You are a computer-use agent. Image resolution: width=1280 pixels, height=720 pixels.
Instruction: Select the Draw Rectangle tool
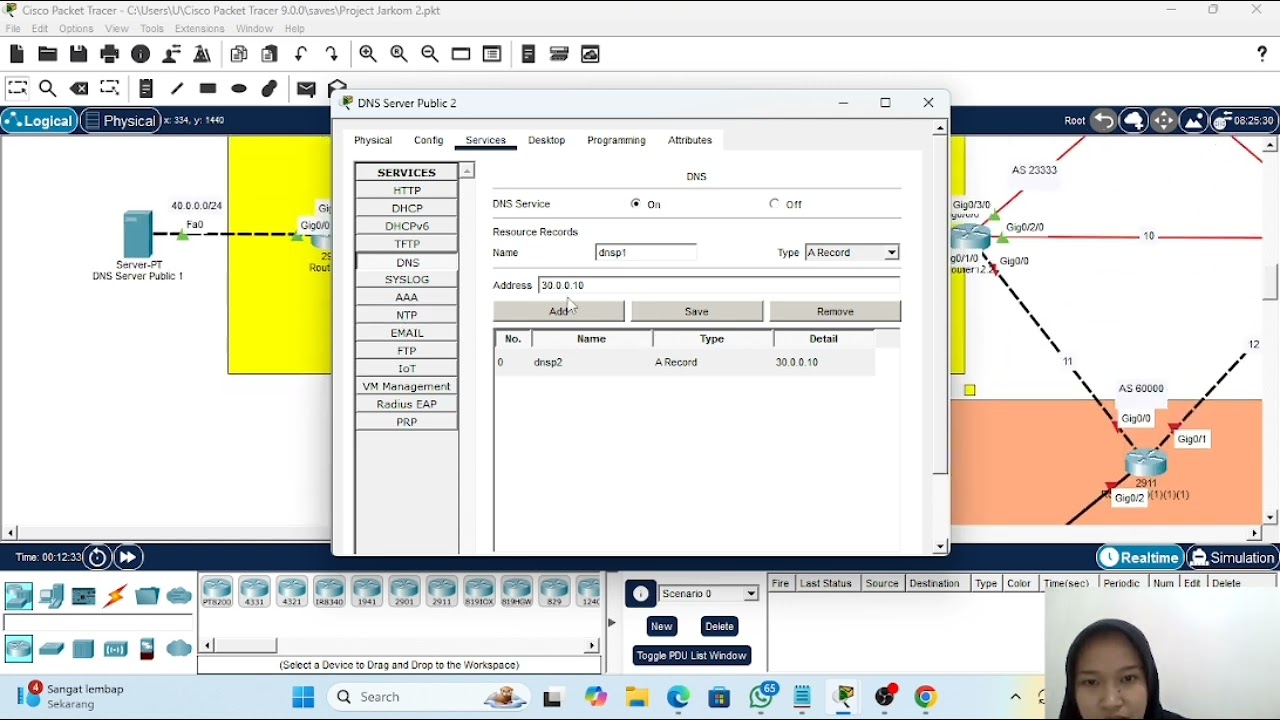pyautogui.click(x=208, y=88)
